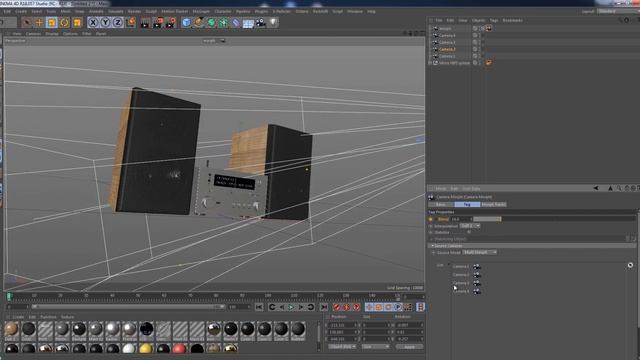Click the Light object icon
Screen dimensions: 640x360
pos(273,22)
